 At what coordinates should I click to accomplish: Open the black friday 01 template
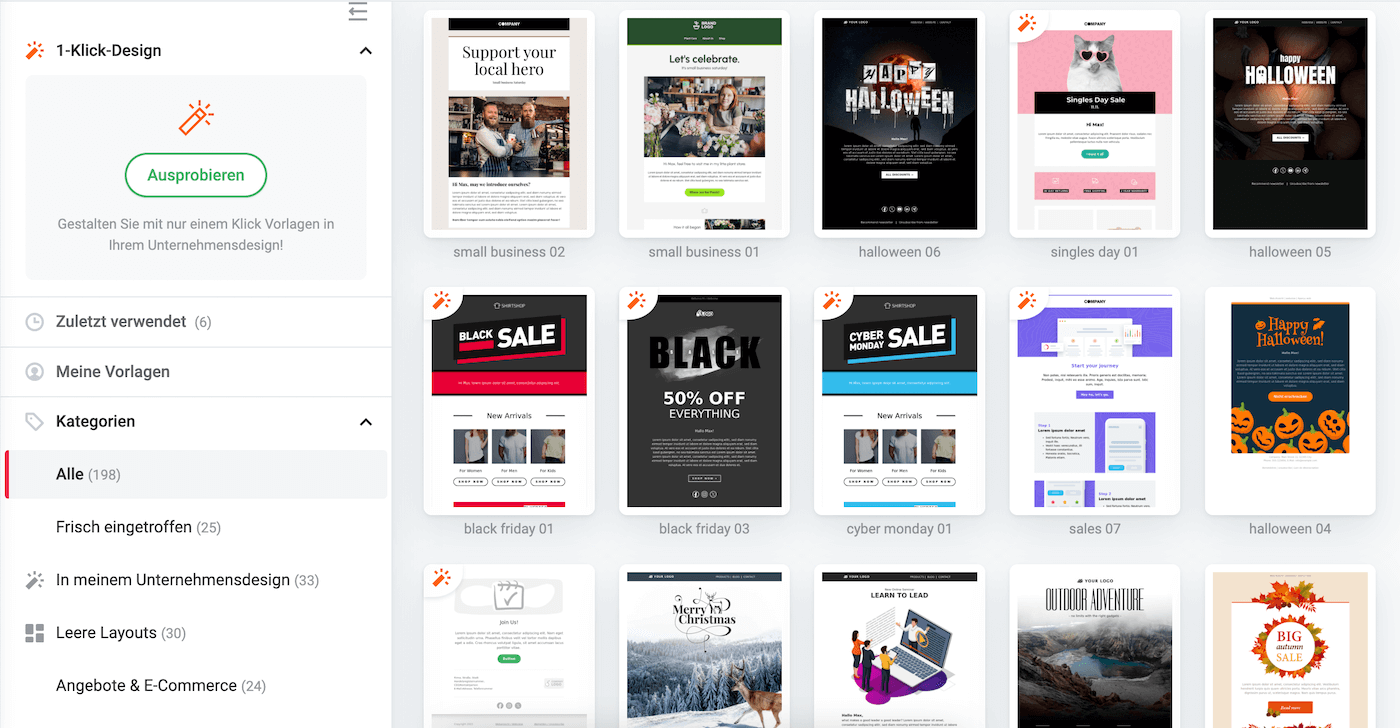tap(509, 401)
